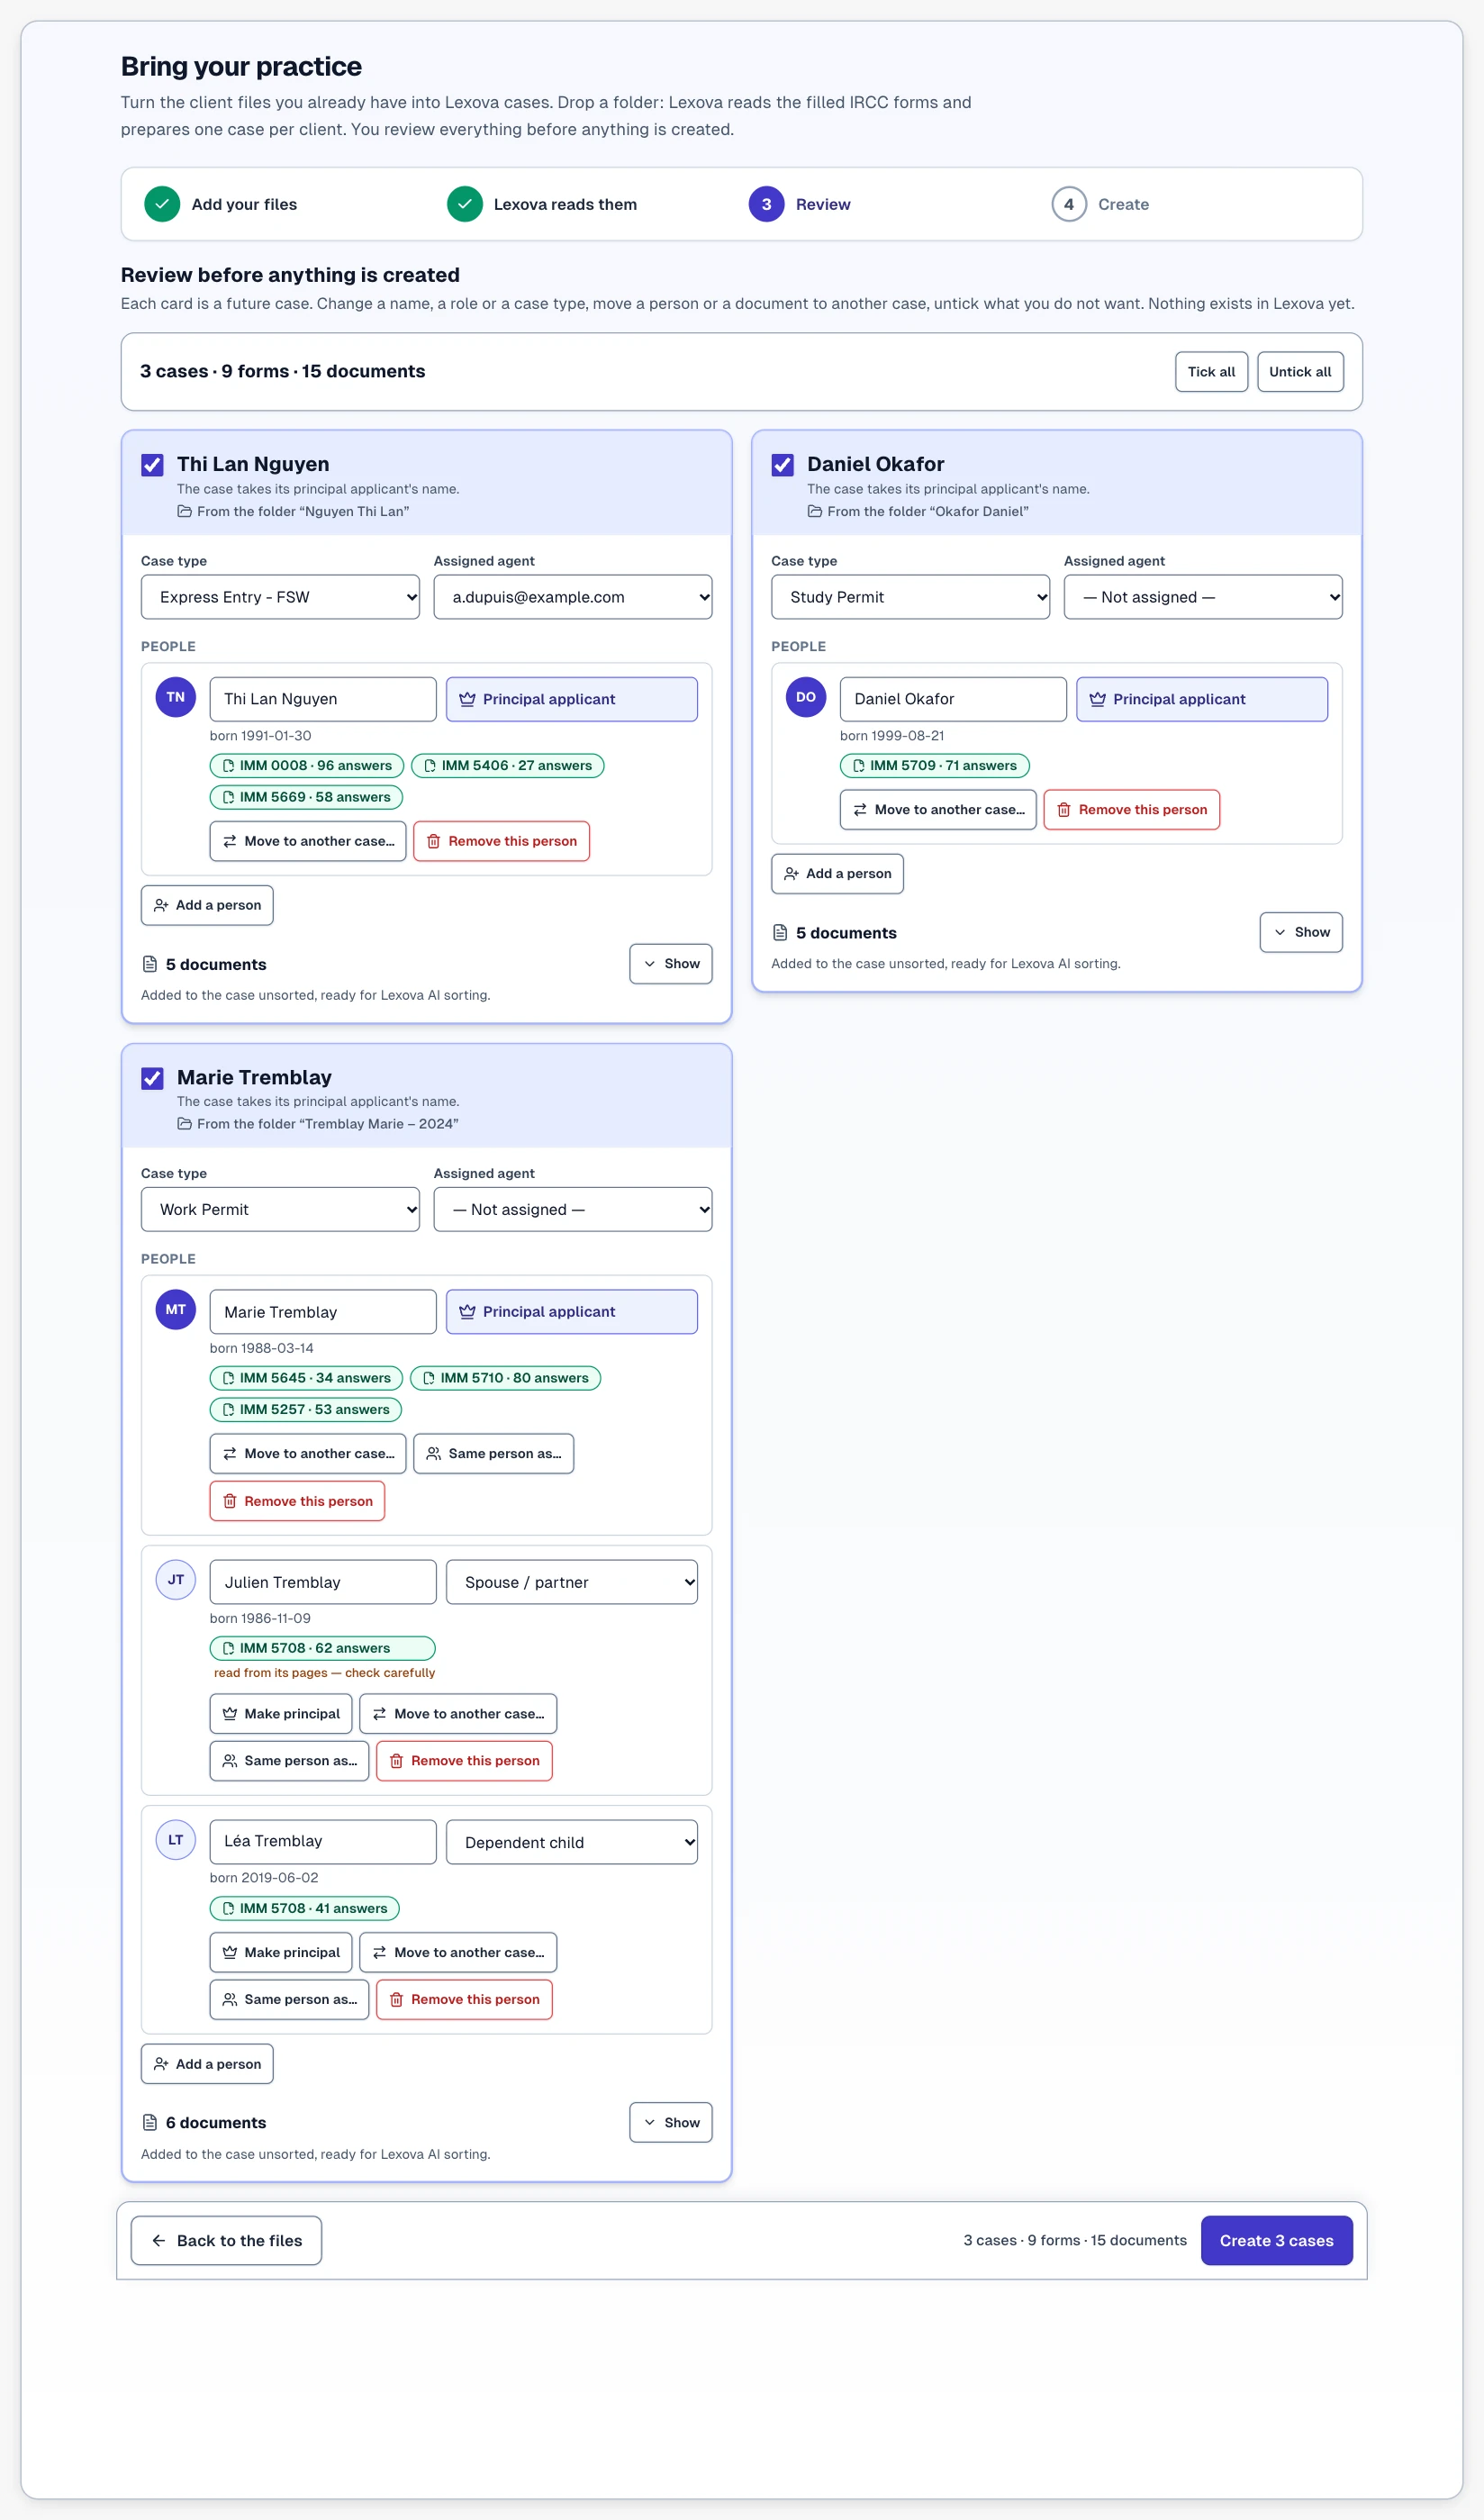Click the IMM 5669 · 58 answers form chip

coord(306,797)
